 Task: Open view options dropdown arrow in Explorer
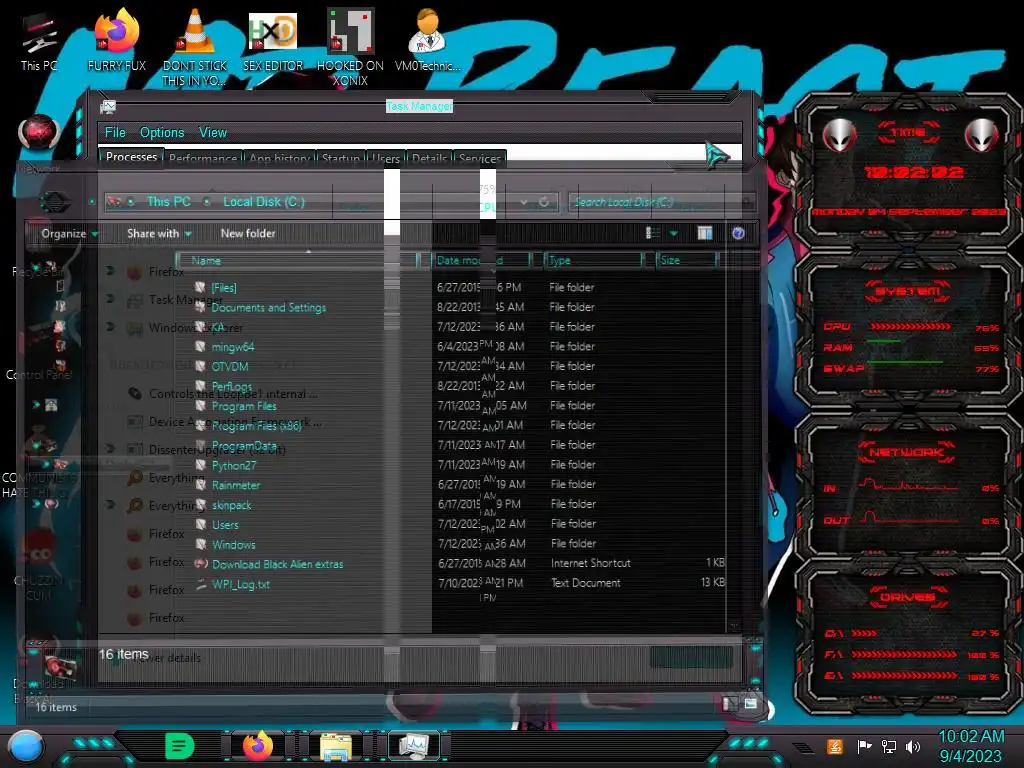[673, 233]
